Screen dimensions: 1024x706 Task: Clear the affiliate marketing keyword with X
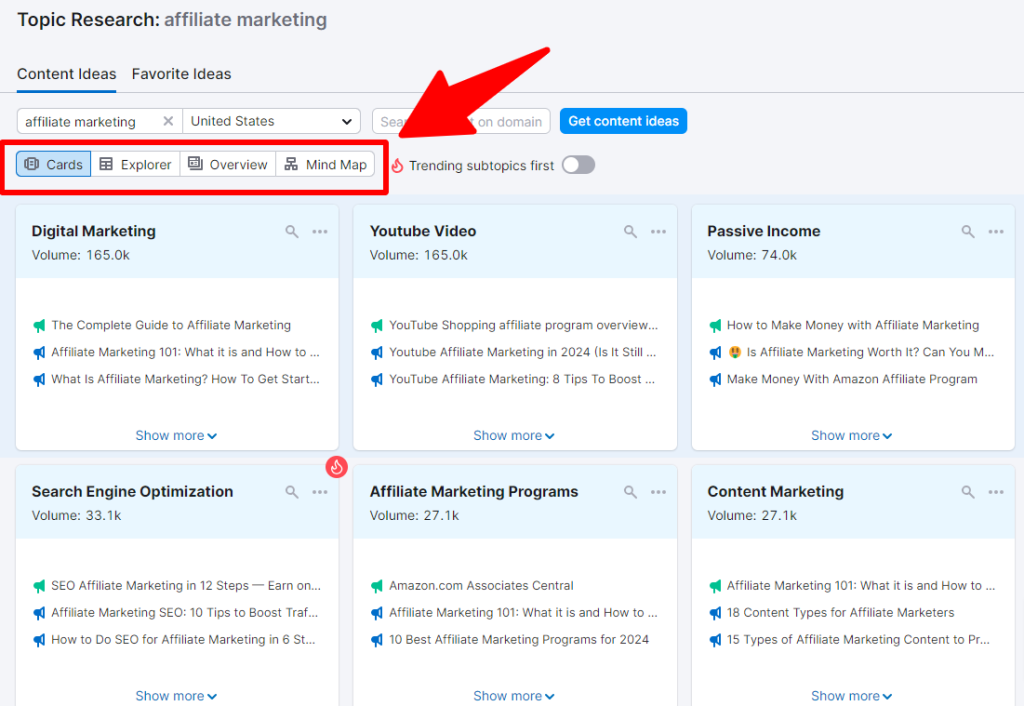point(168,121)
